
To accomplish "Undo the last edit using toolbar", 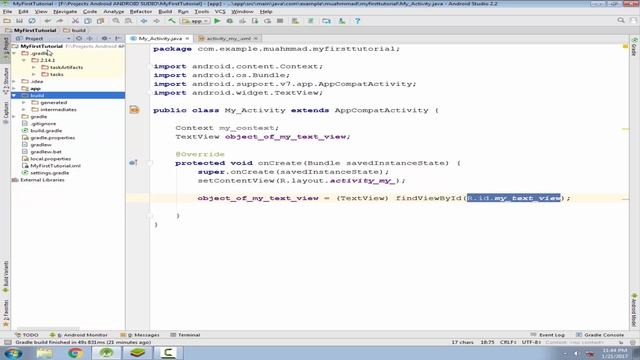I will [x=48, y=21].
